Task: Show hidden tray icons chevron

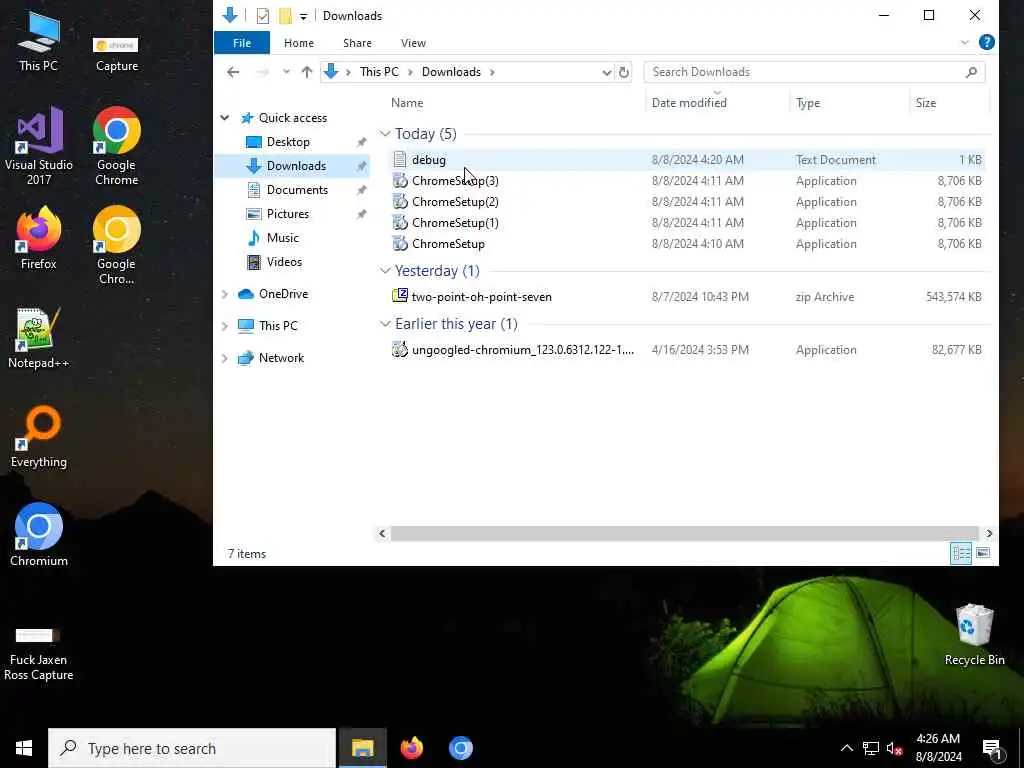Action: pyautogui.click(x=846, y=748)
